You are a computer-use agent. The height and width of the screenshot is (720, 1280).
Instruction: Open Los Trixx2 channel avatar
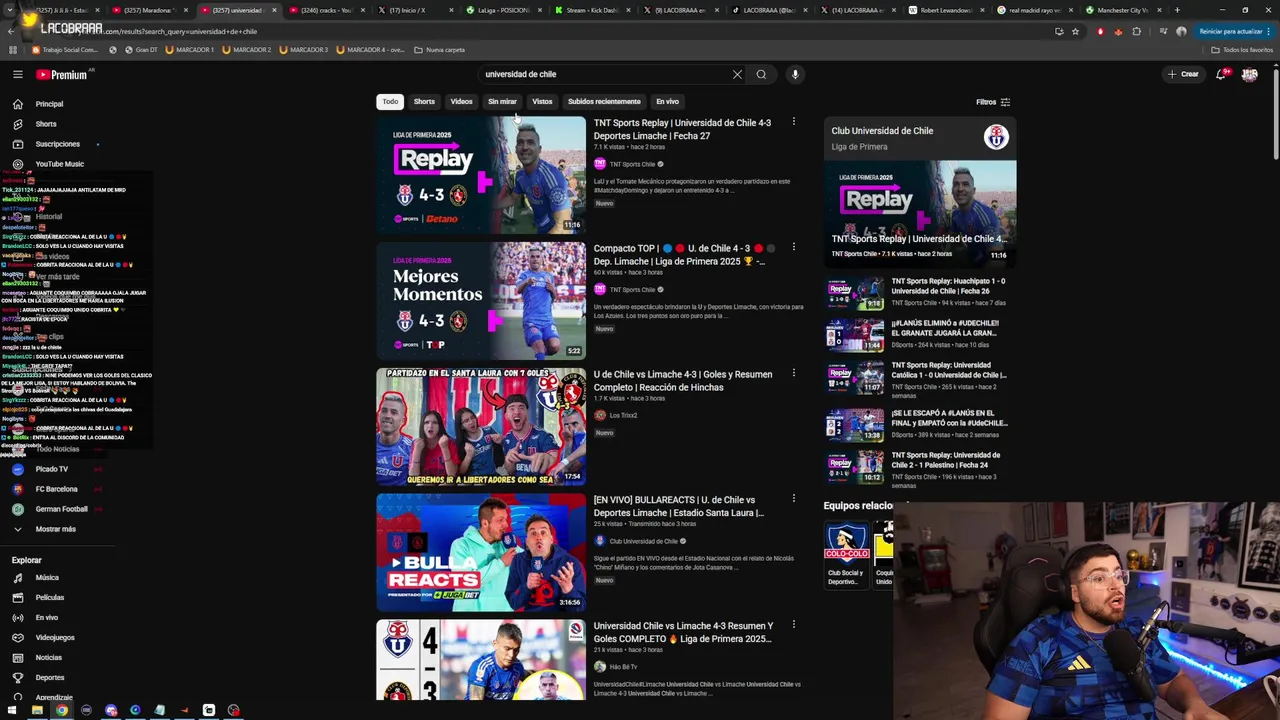point(600,415)
